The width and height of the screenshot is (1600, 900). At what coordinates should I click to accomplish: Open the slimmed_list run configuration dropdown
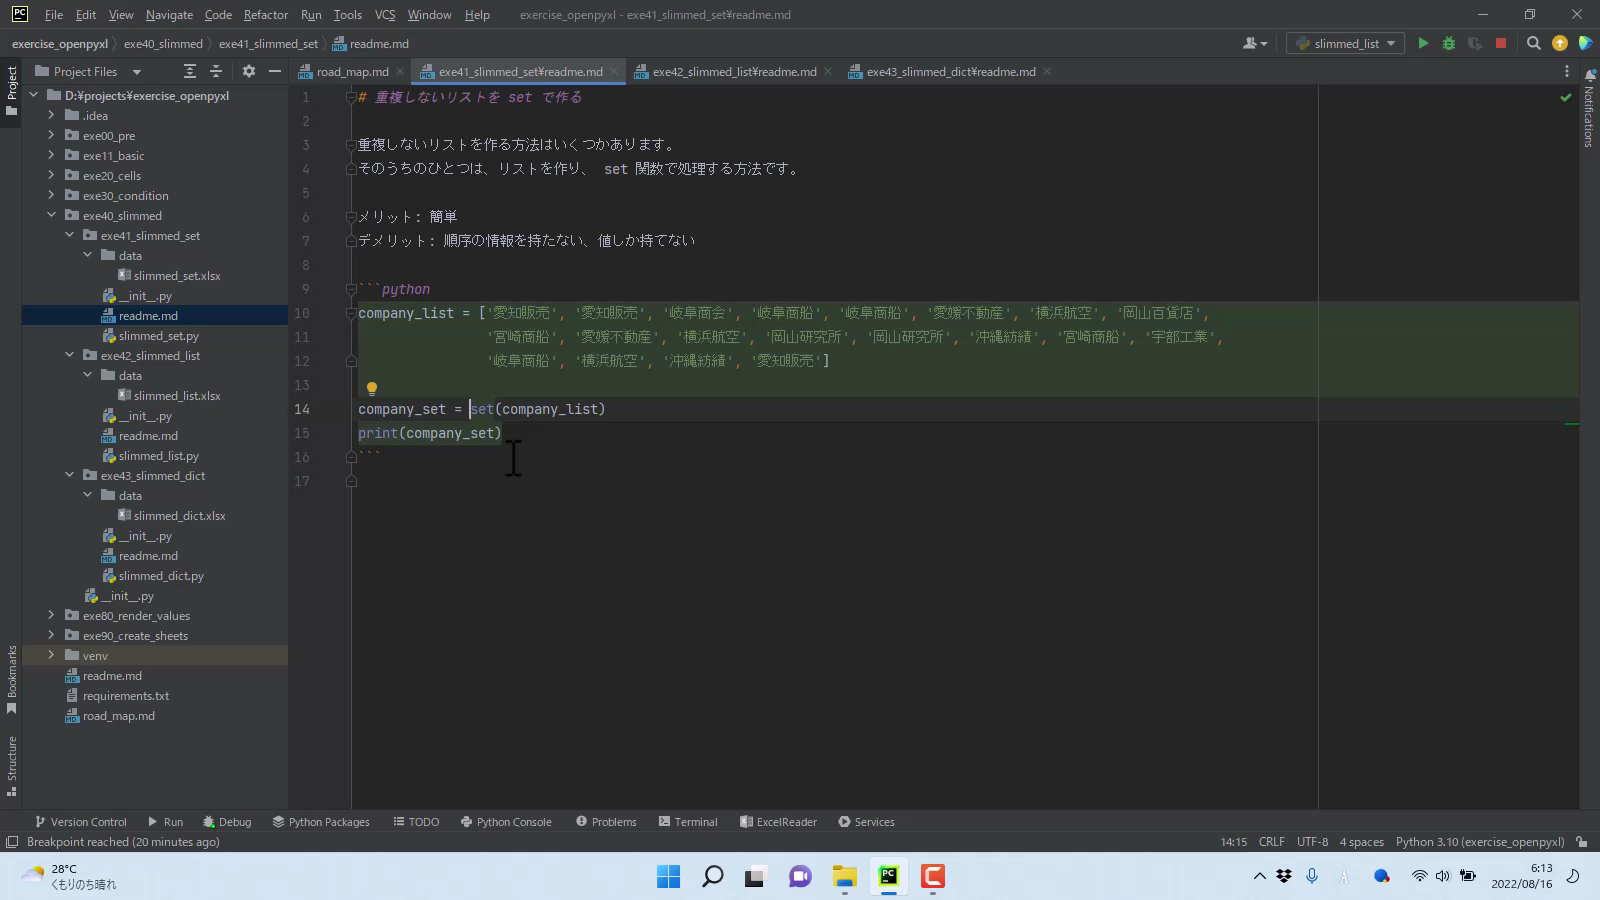click(1346, 43)
